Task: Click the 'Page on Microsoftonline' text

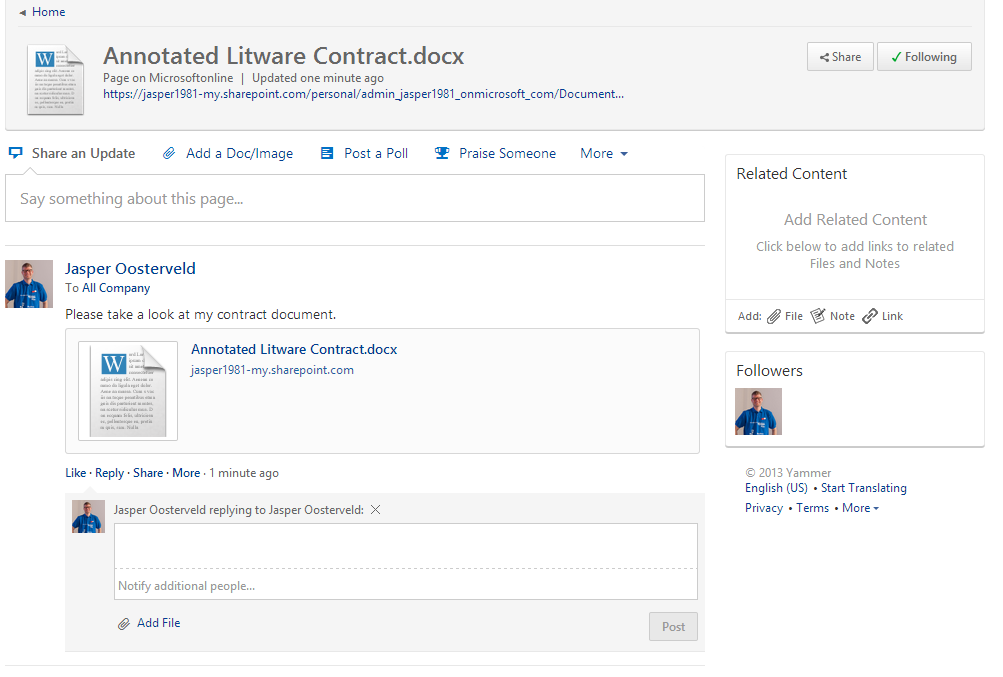Action: 168,78
